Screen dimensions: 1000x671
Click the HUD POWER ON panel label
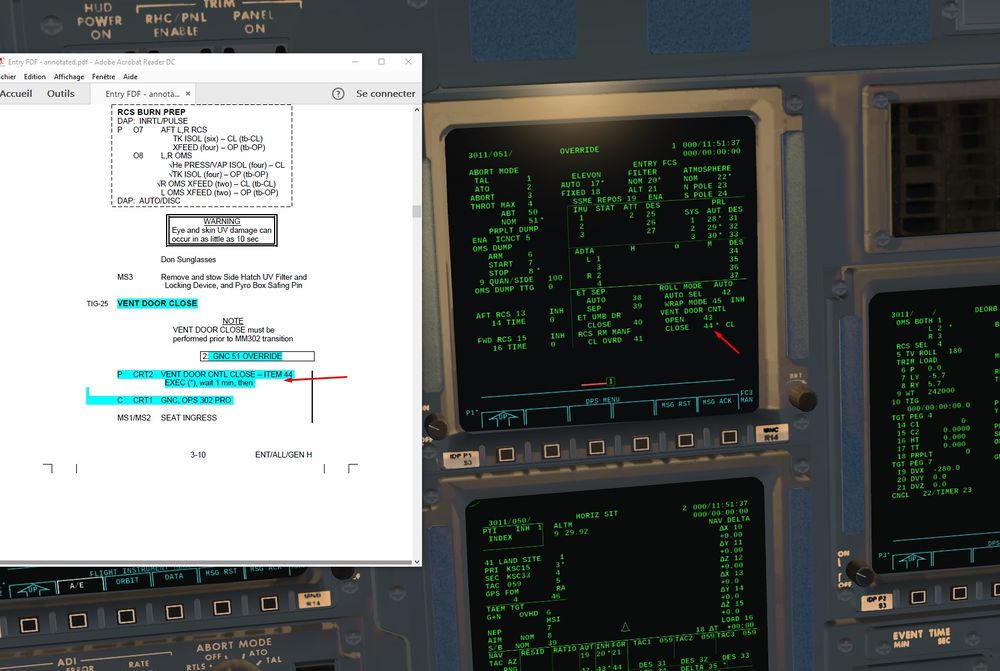tap(99, 21)
